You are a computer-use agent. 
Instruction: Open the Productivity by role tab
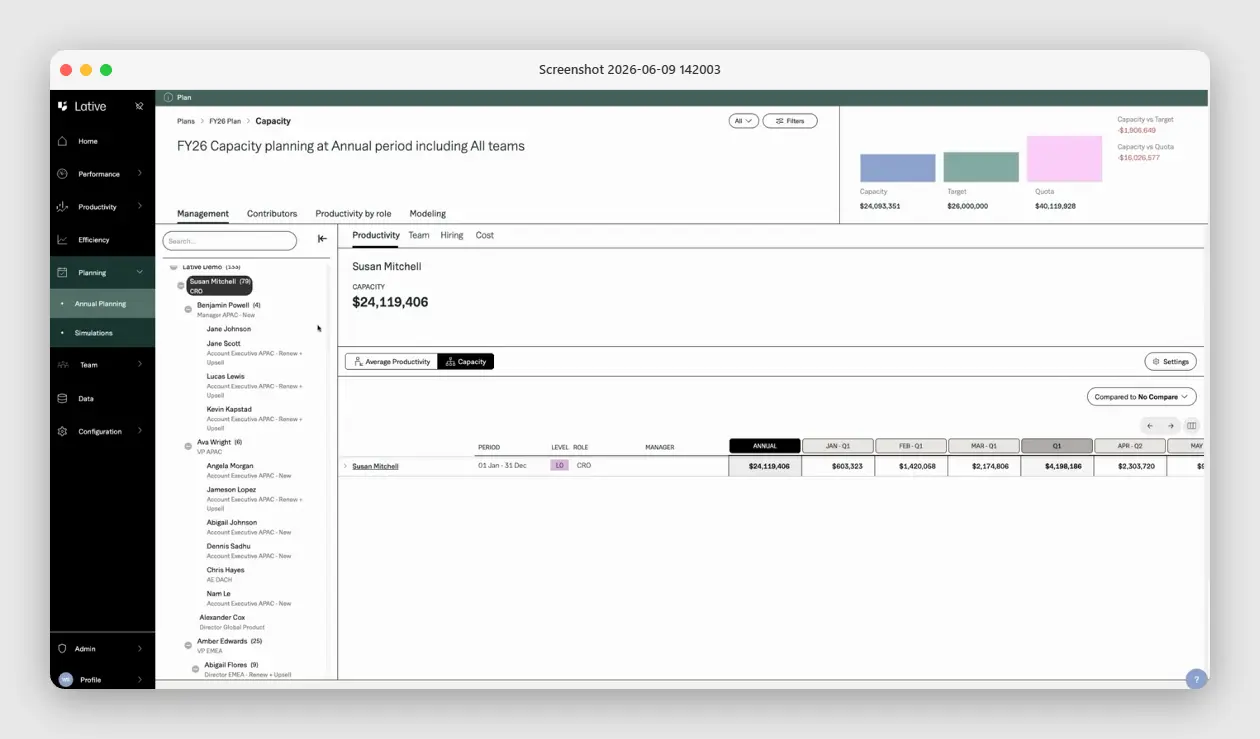coord(353,214)
